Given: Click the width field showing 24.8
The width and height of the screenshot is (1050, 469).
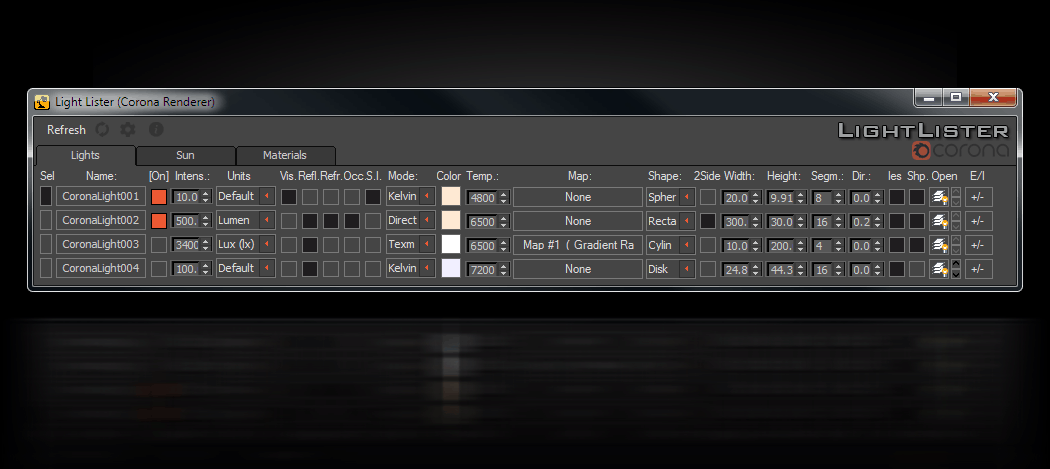Looking at the screenshot, I should 737,269.
